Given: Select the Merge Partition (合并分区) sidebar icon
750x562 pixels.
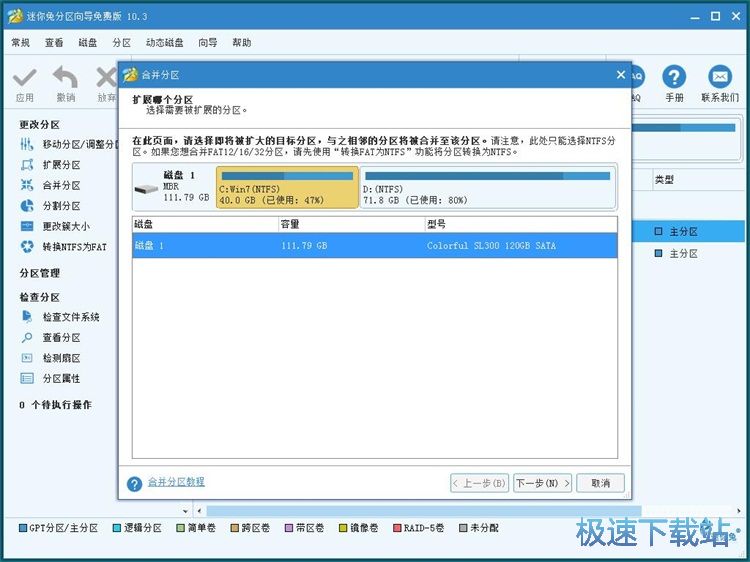Looking at the screenshot, I should point(27,185).
